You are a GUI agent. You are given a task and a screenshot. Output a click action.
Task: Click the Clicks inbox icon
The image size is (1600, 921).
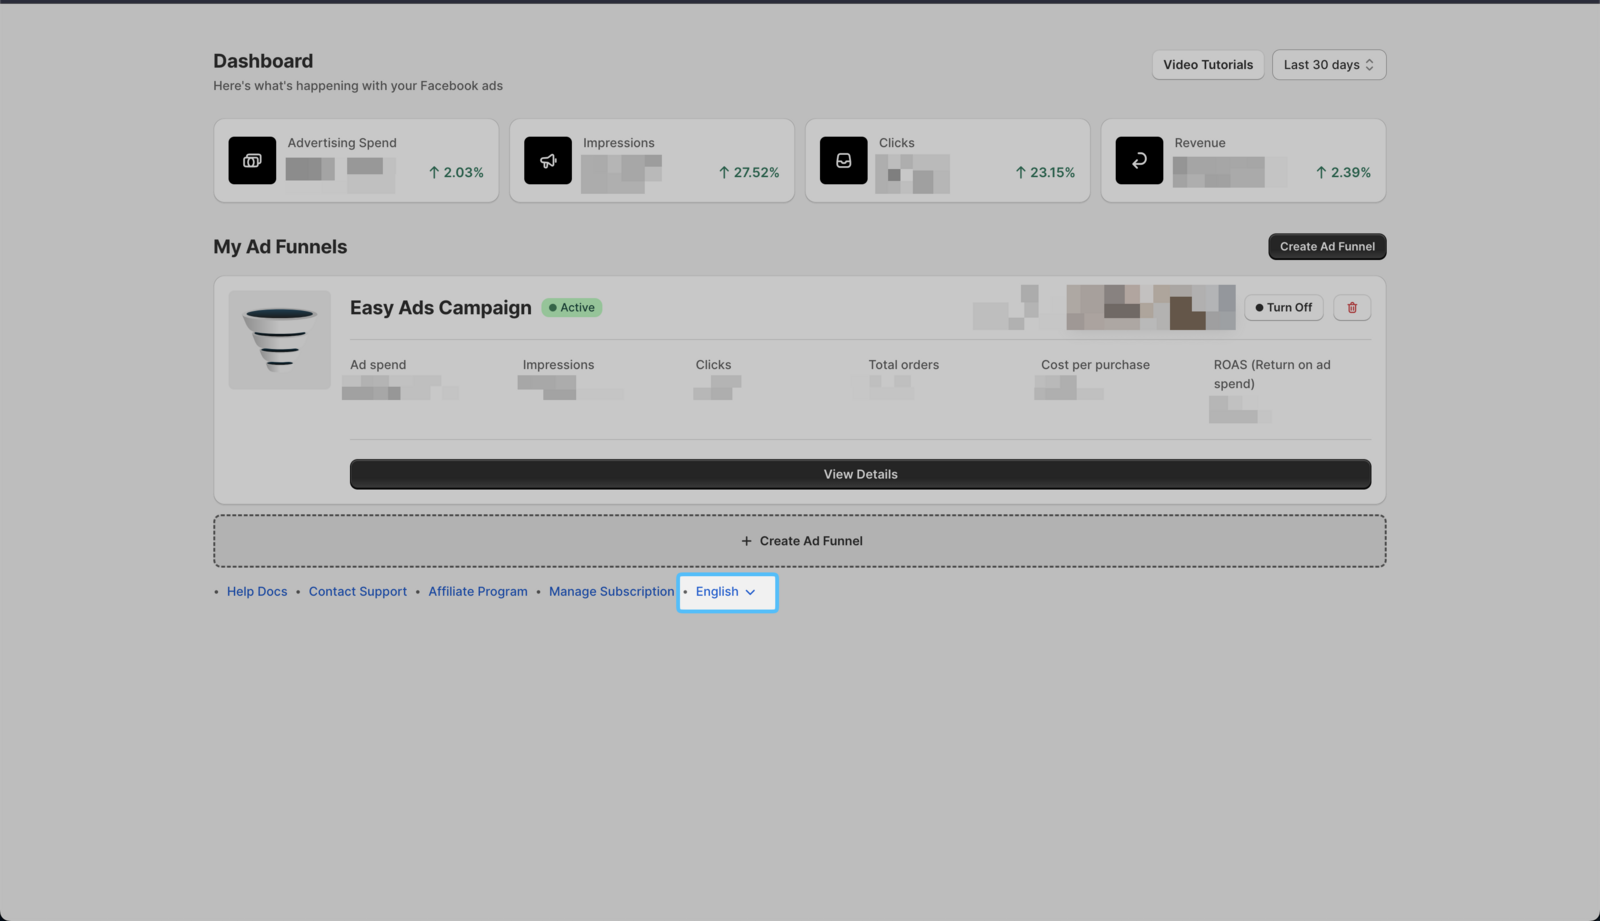click(844, 161)
